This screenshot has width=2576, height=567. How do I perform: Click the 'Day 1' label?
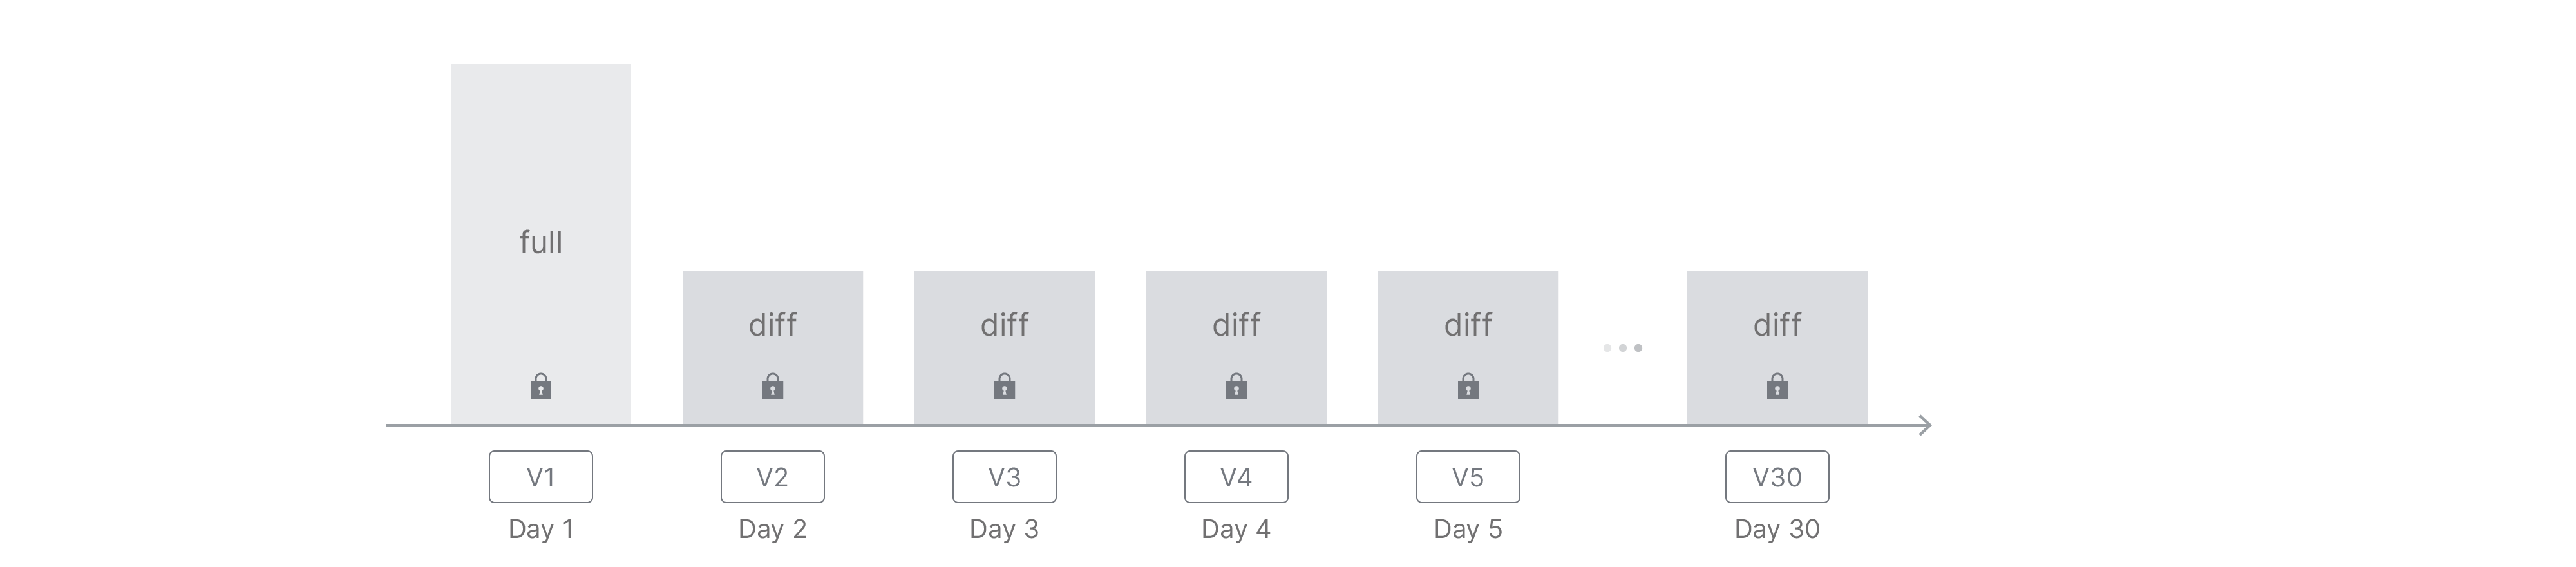coord(541,529)
